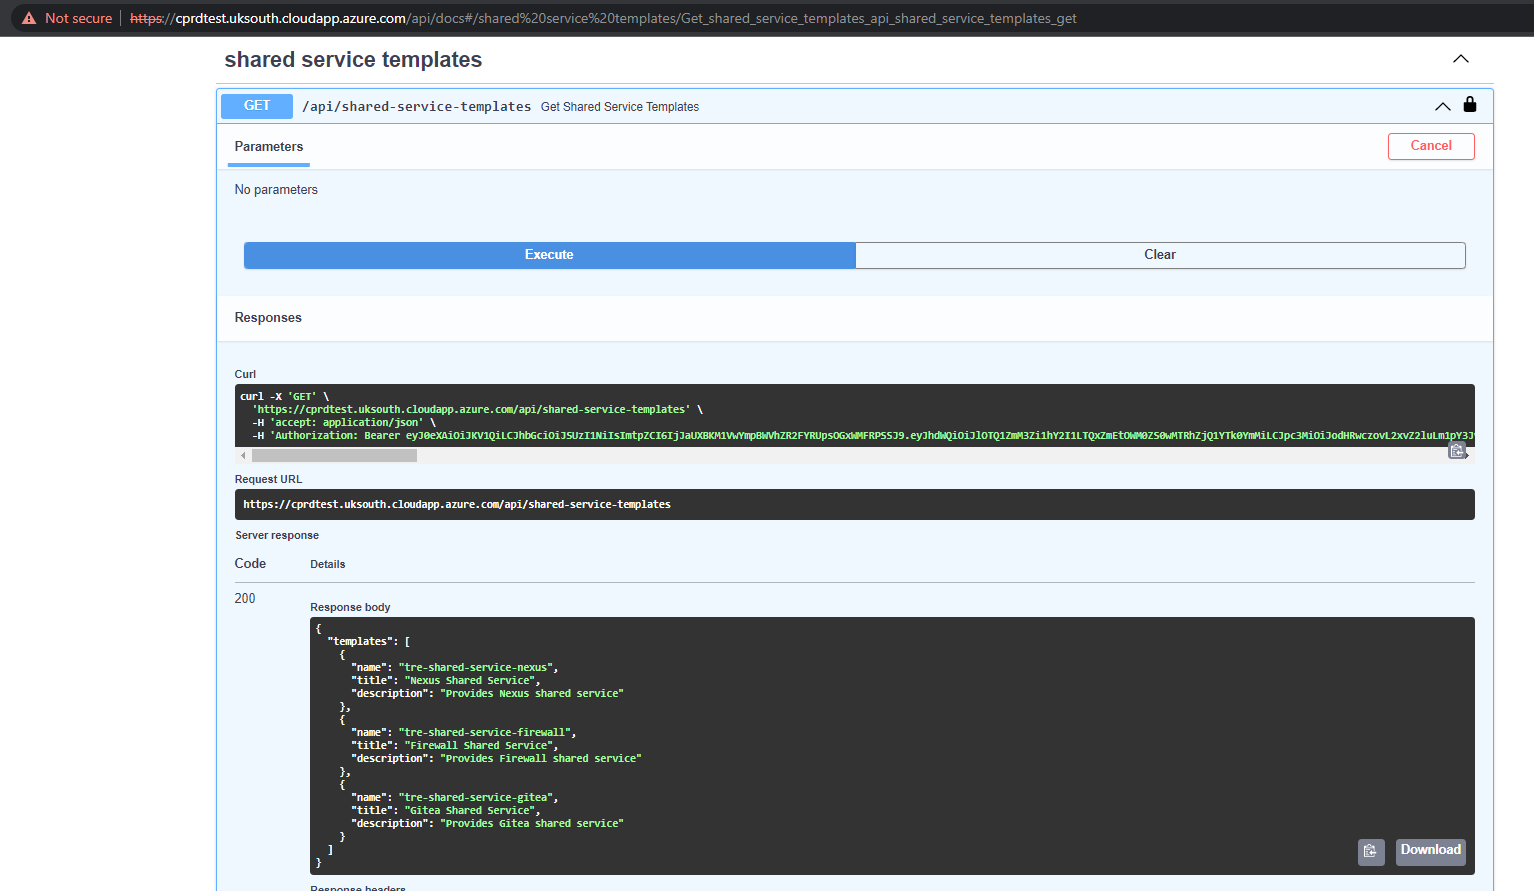Click the horizontal scrollbar under the curl block
The image size is (1534, 891).
tap(335, 455)
